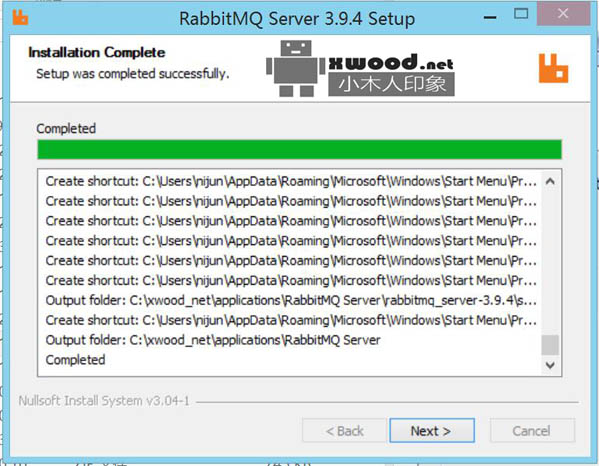This screenshot has width=599, height=466.
Task: Click the RabbitMQ icon in the title bar
Action: [x=20, y=18]
